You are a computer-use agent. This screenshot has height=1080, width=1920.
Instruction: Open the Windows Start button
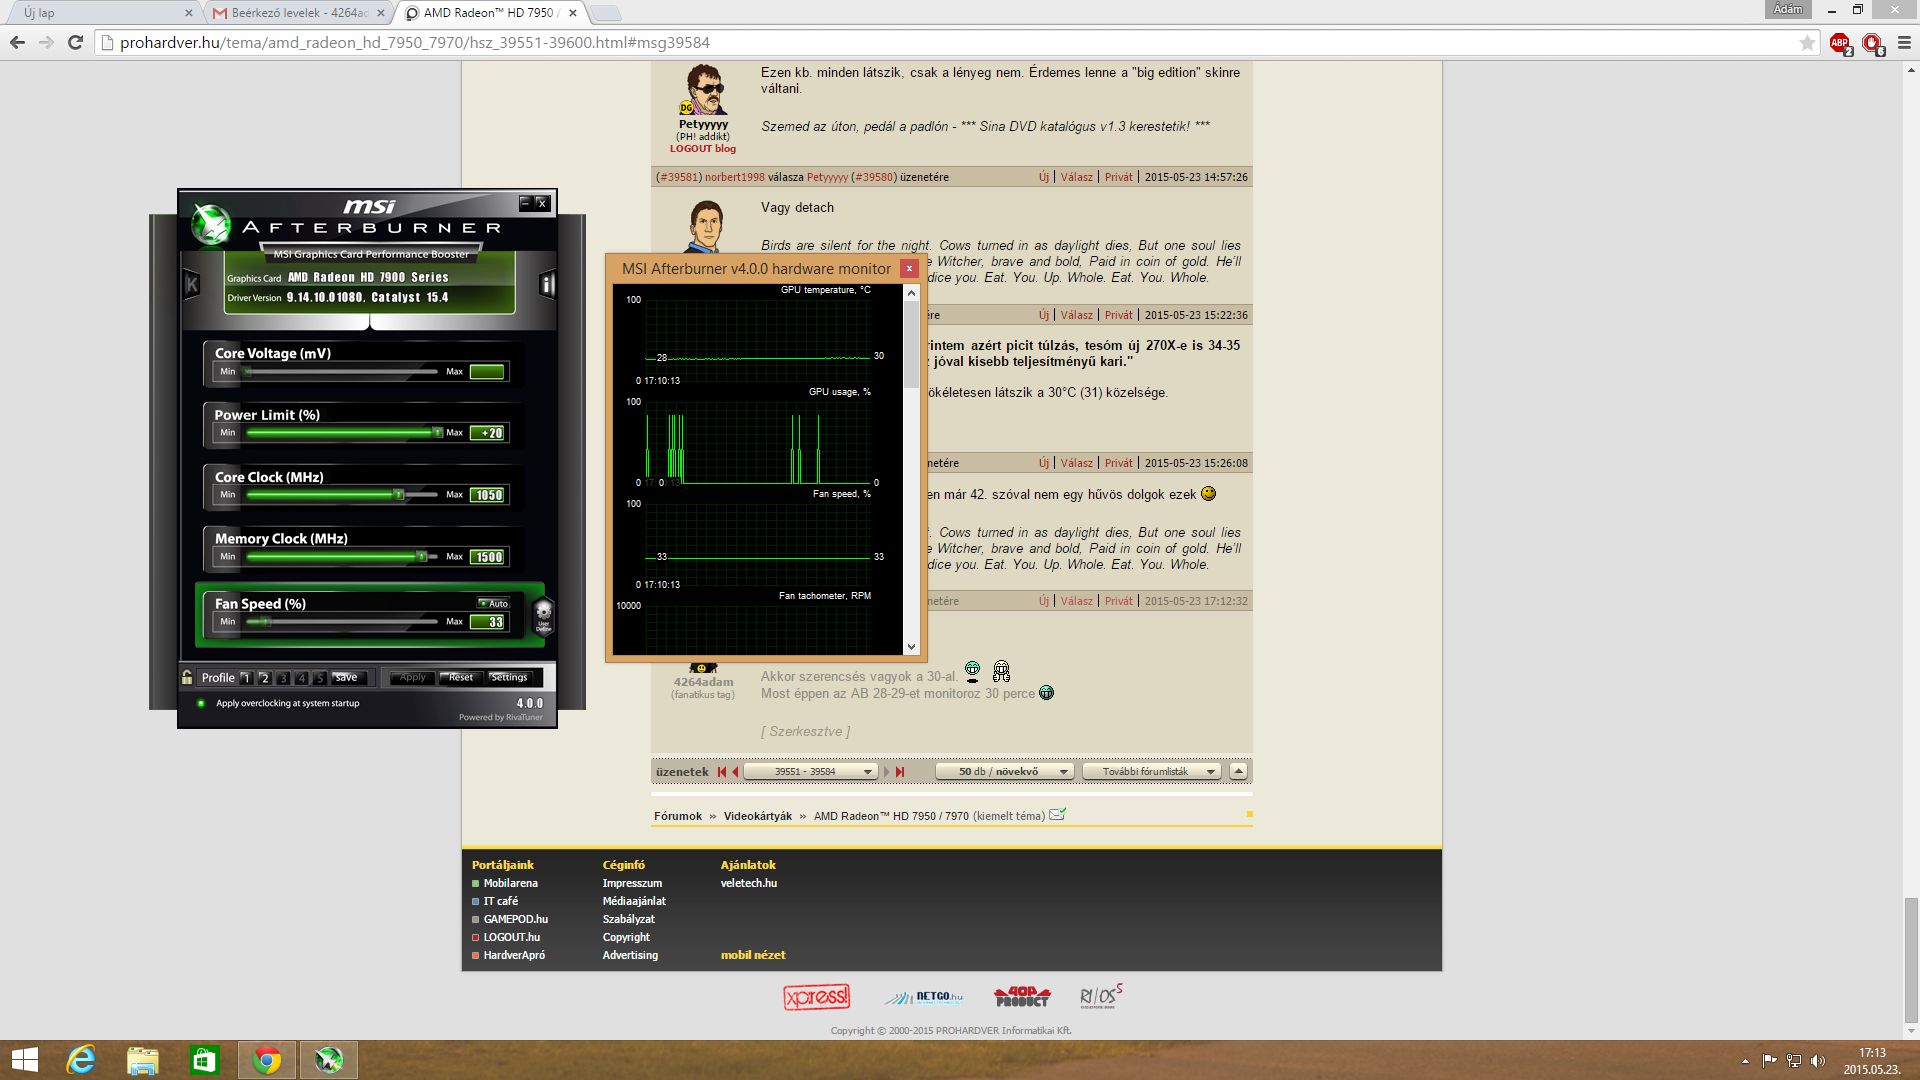point(25,1060)
